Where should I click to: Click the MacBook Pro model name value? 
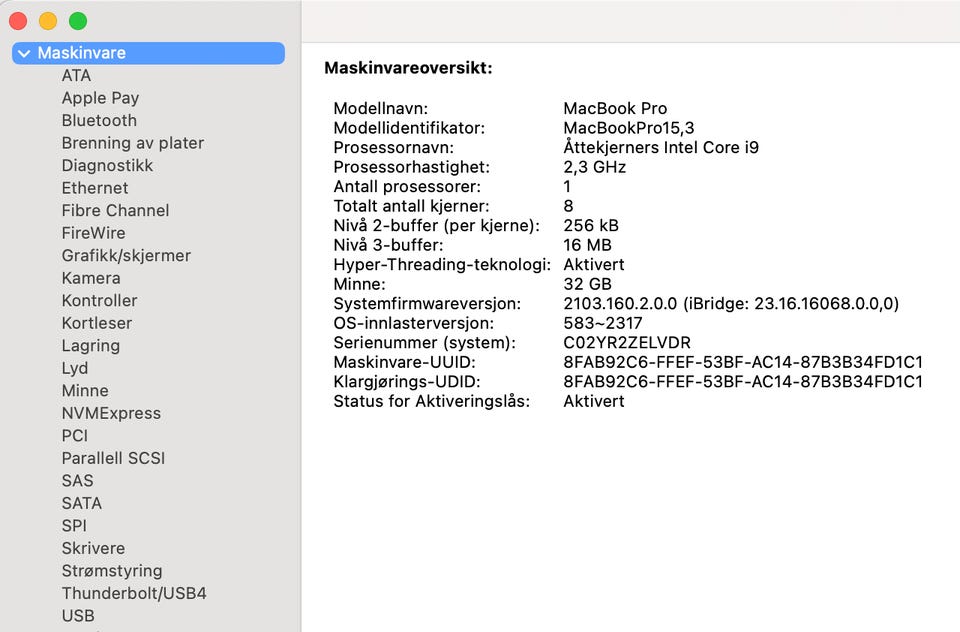click(615, 108)
